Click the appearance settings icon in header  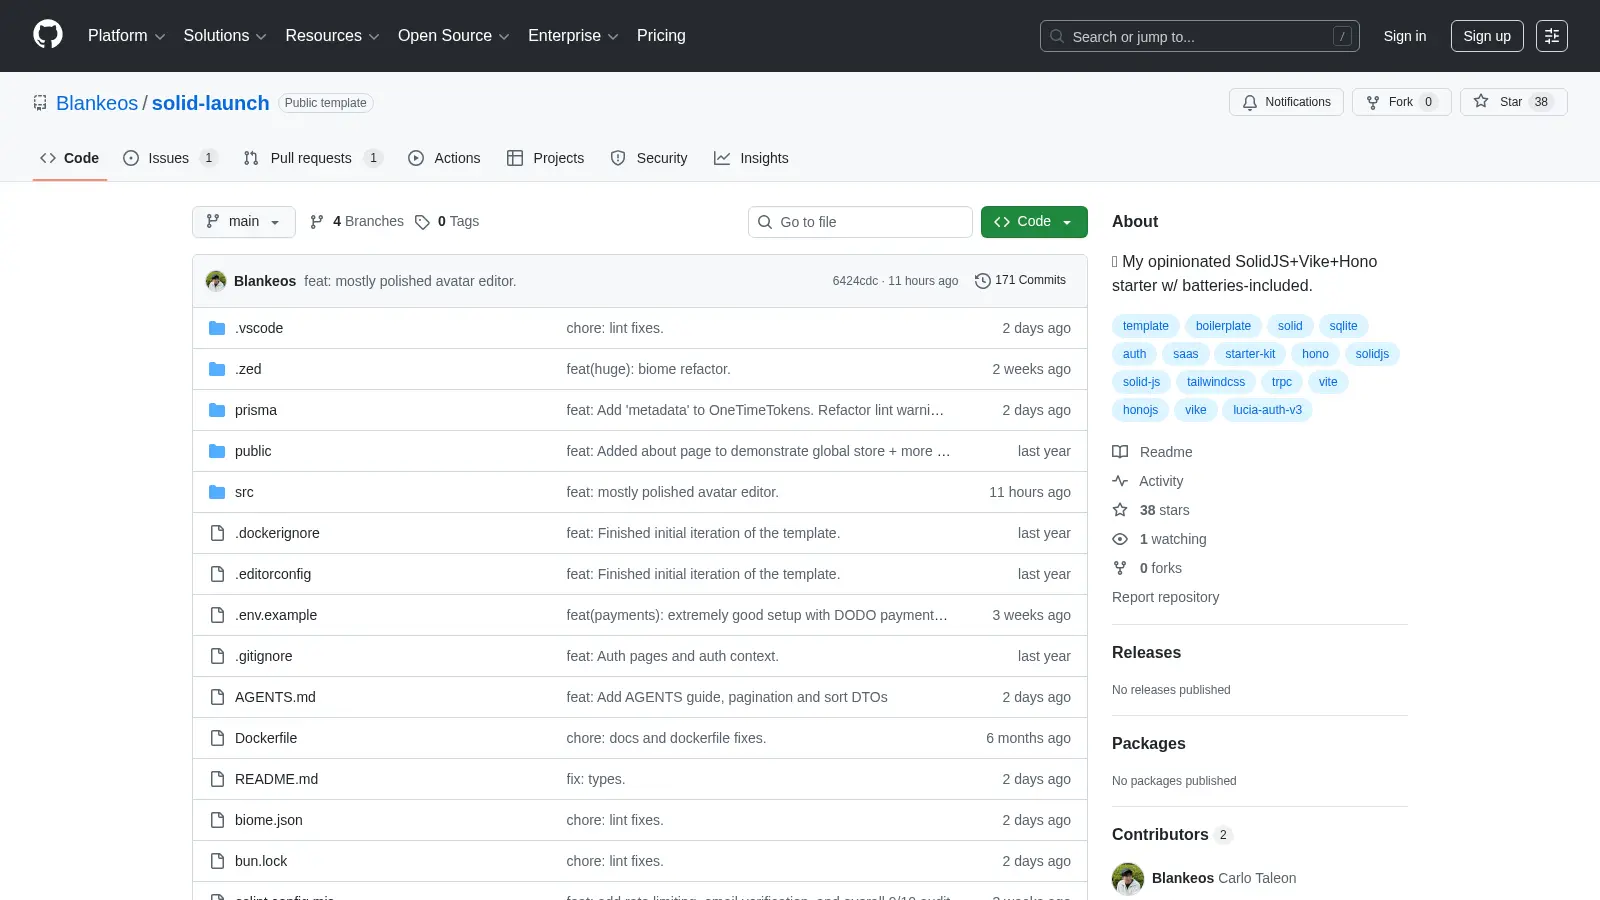[x=1552, y=36]
